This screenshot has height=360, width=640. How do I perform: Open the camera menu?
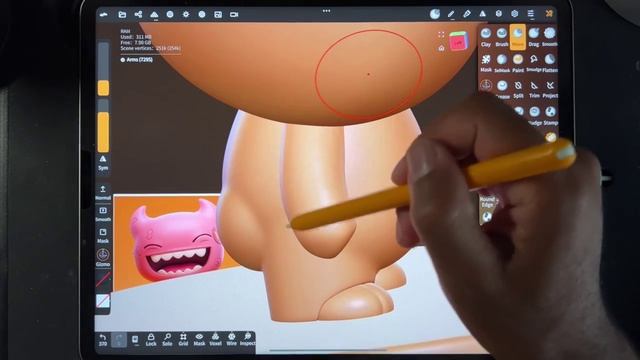pyautogui.click(x=234, y=14)
